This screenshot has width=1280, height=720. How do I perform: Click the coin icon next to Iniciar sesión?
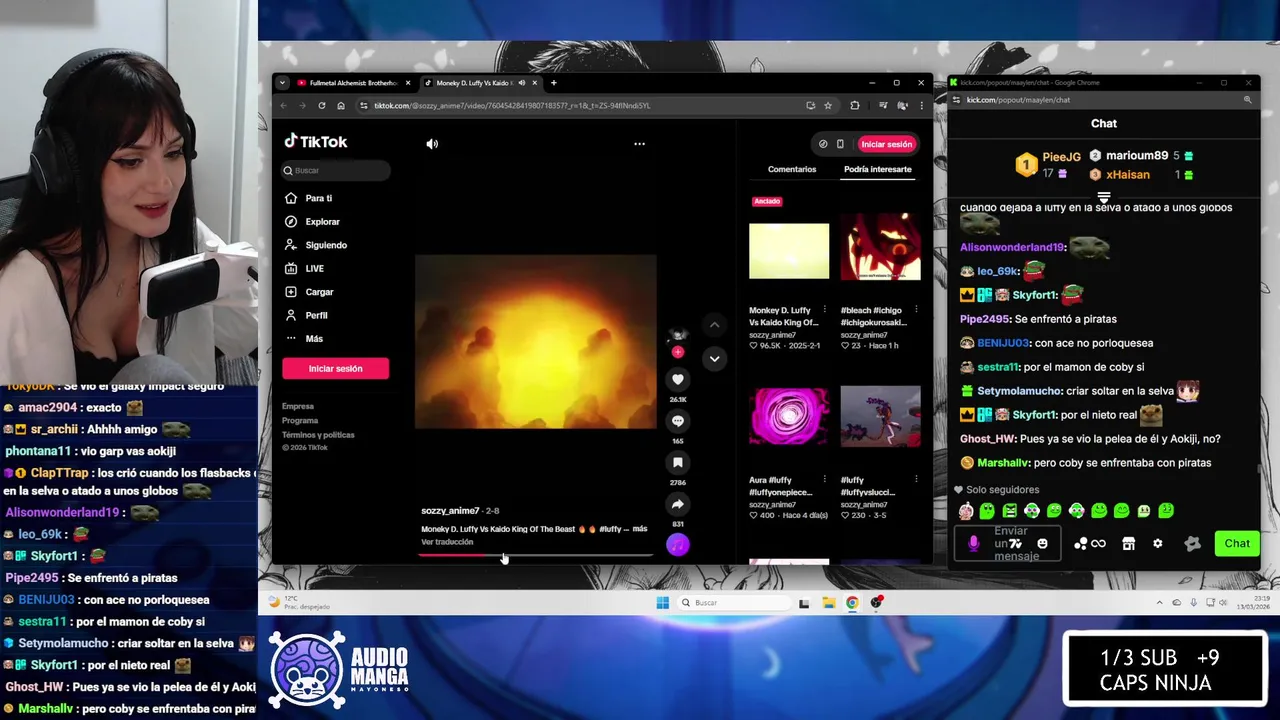[x=823, y=144]
